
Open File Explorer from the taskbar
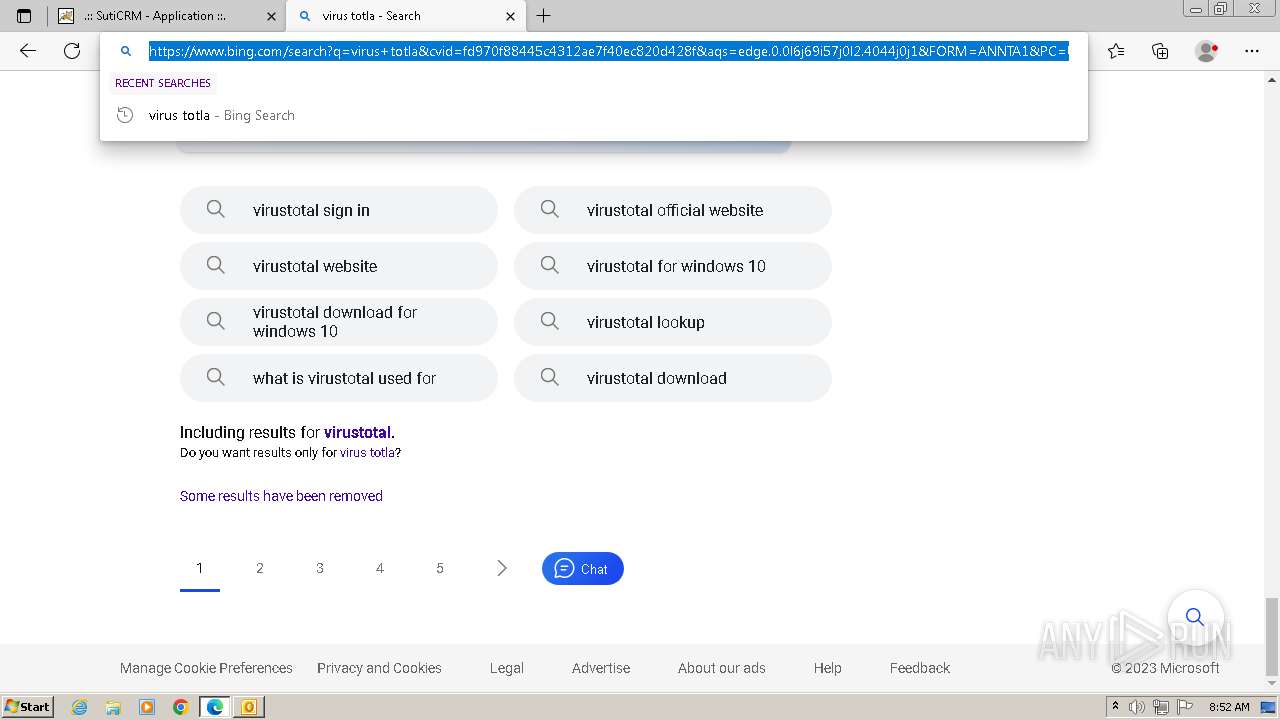click(x=113, y=707)
